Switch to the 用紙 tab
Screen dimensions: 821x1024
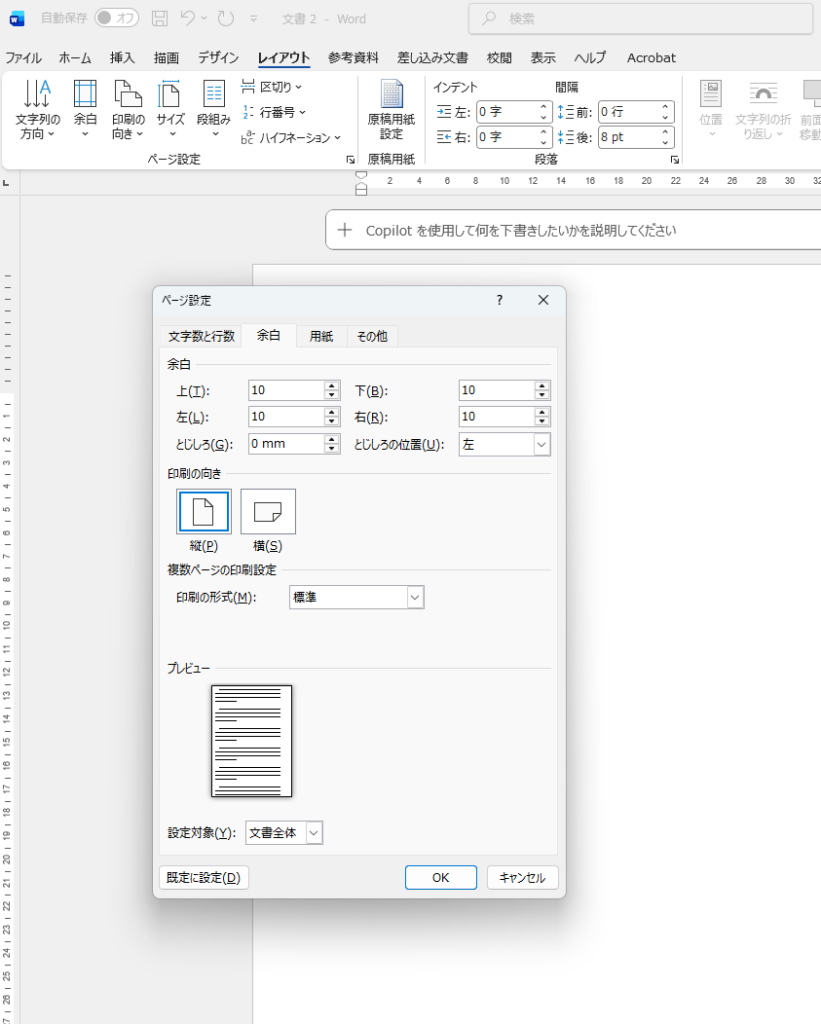point(321,337)
